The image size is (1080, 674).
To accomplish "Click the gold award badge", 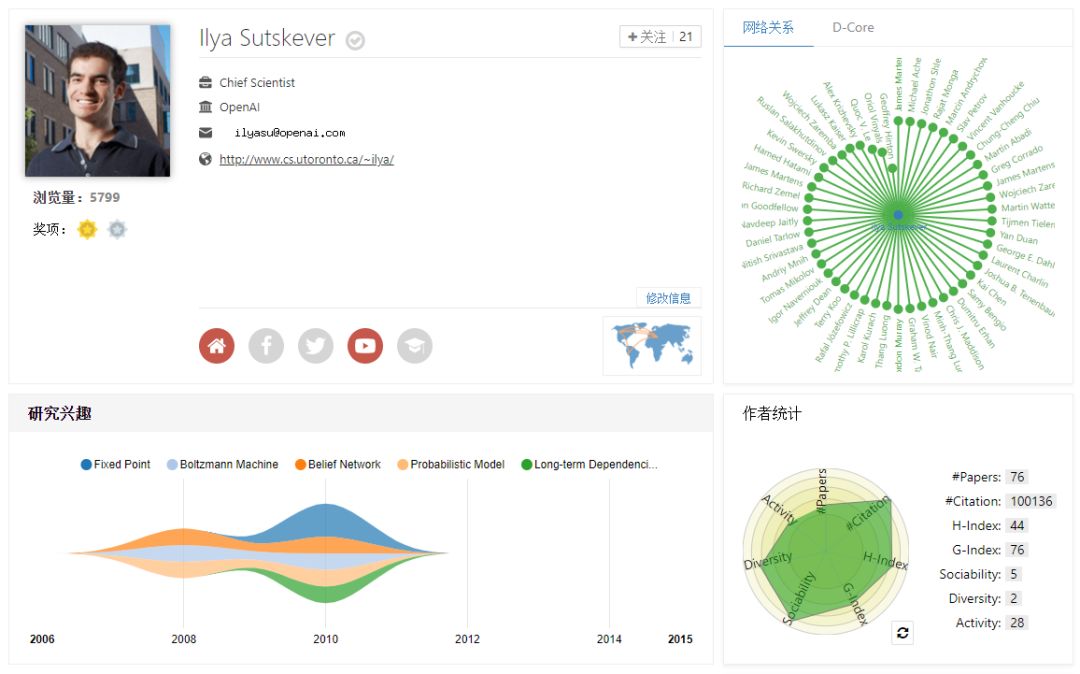I will coord(88,230).
